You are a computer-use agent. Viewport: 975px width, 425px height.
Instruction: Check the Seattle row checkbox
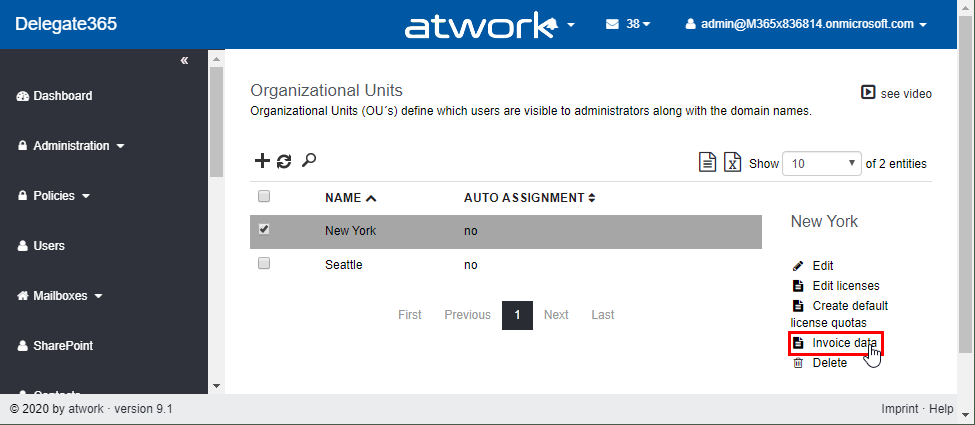click(x=264, y=264)
